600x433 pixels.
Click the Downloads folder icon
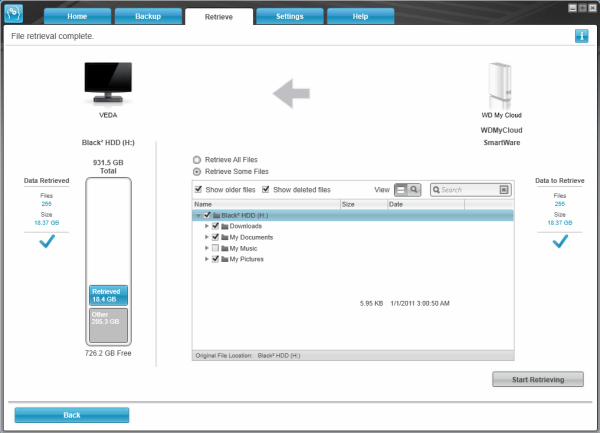tap(225, 226)
